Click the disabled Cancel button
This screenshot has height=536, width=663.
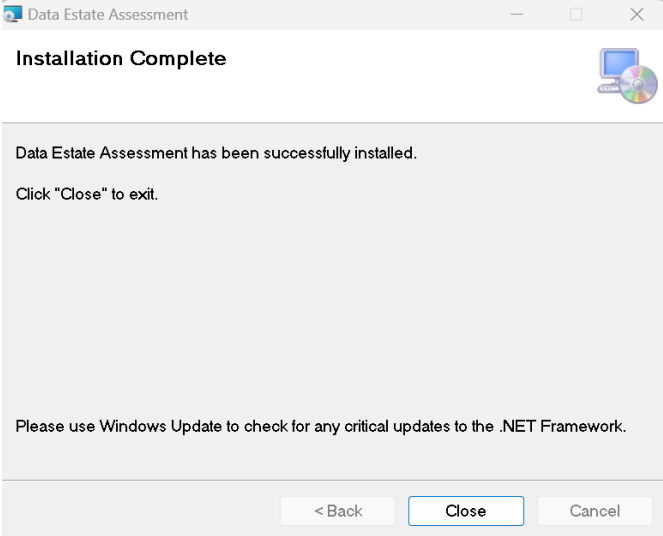click(x=595, y=511)
